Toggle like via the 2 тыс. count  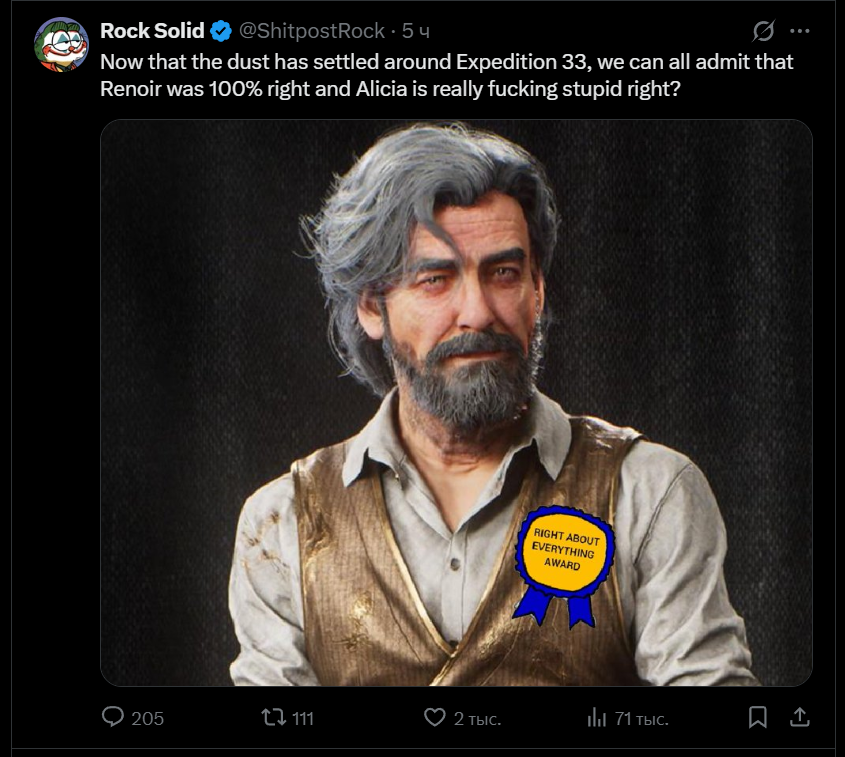477,718
